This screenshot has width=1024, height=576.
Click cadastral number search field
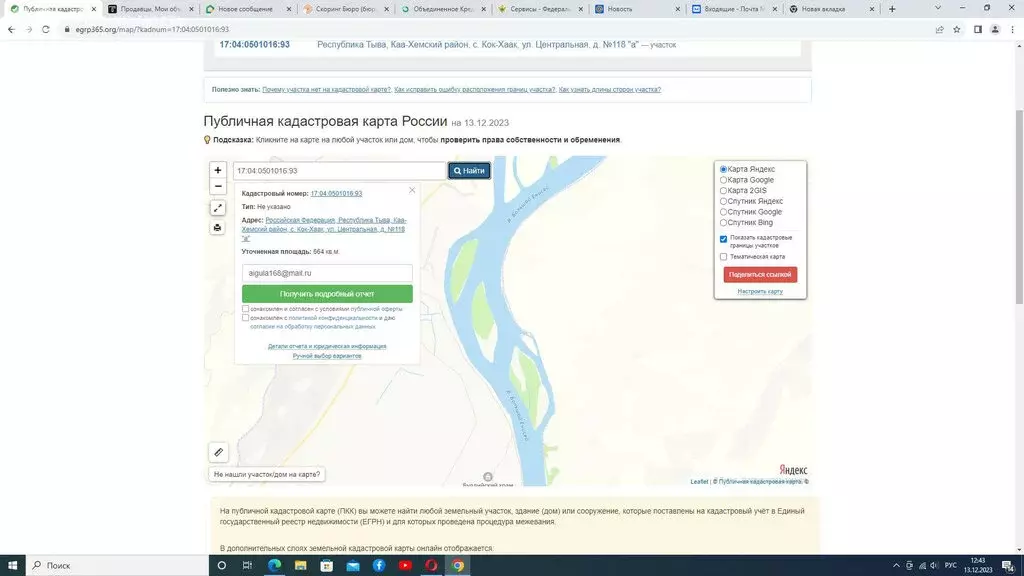pos(340,170)
